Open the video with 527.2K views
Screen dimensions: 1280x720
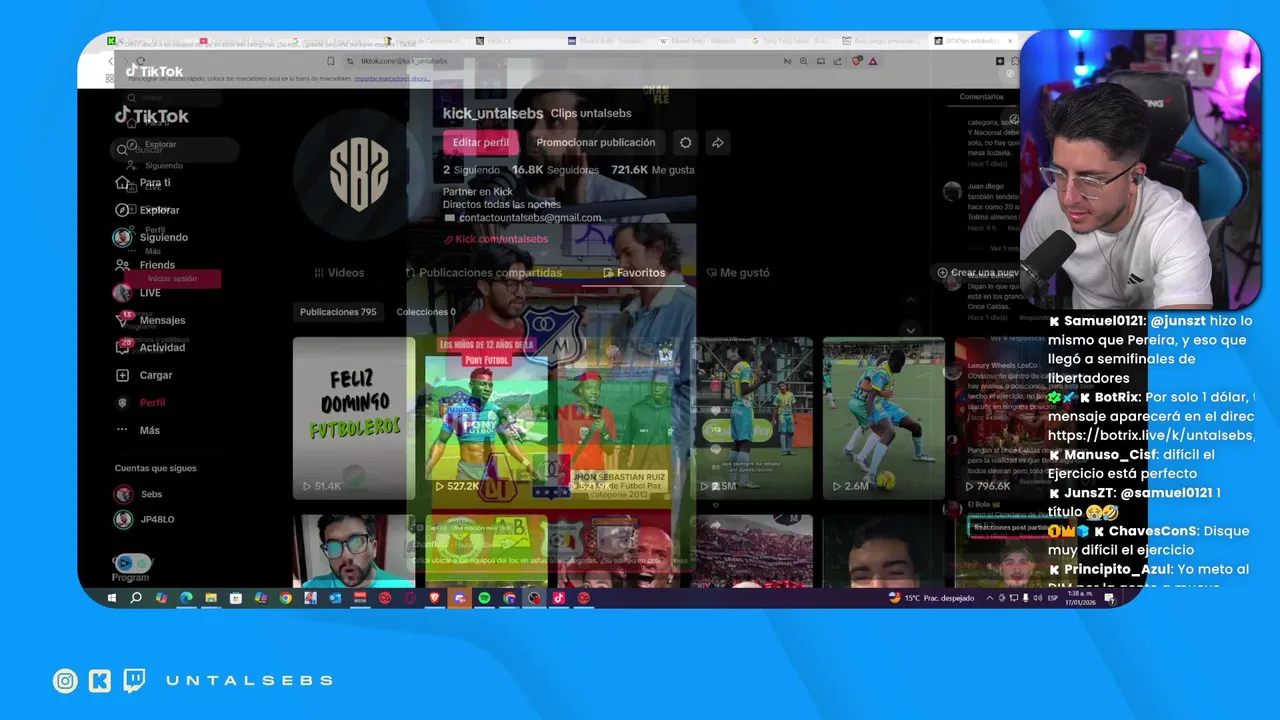point(486,418)
